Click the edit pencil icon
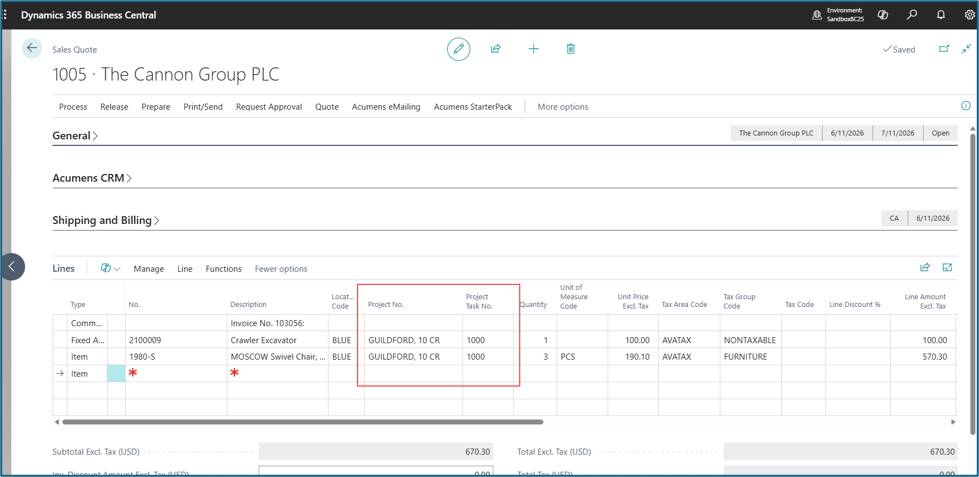979x477 pixels. click(x=458, y=49)
